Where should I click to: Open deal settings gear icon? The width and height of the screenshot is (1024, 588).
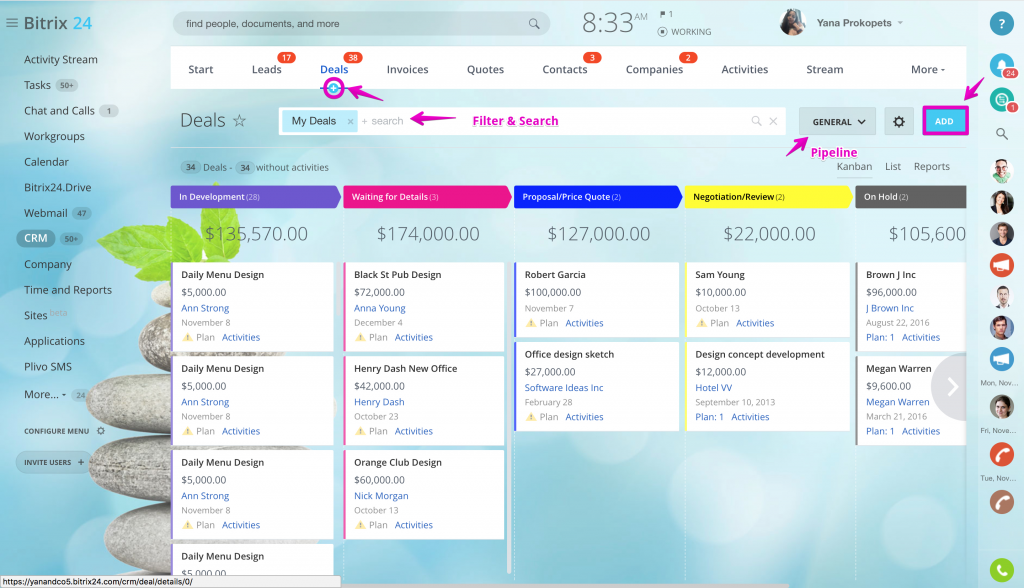click(x=899, y=122)
